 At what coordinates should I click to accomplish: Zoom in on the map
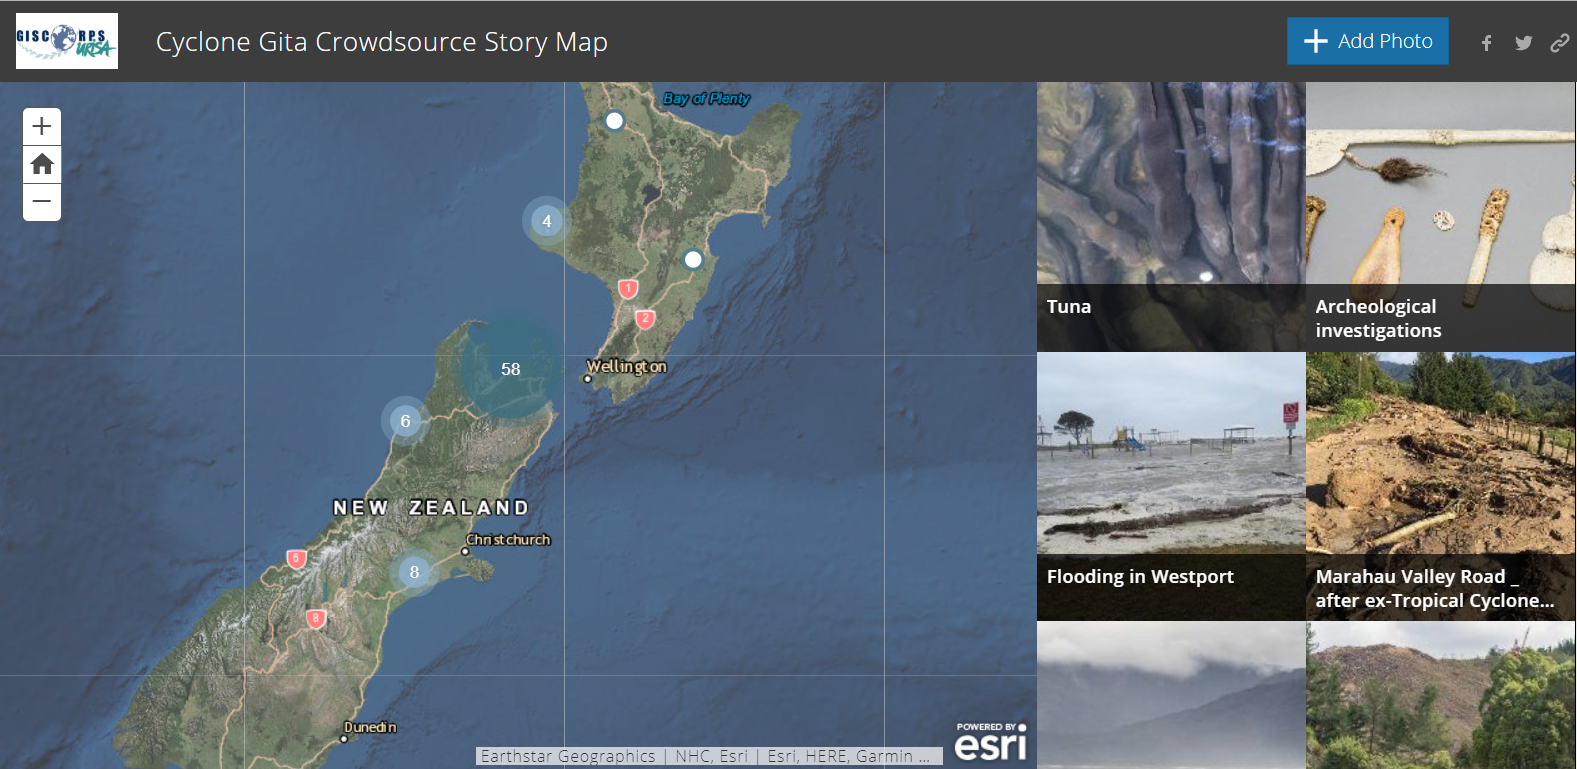click(42, 127)
